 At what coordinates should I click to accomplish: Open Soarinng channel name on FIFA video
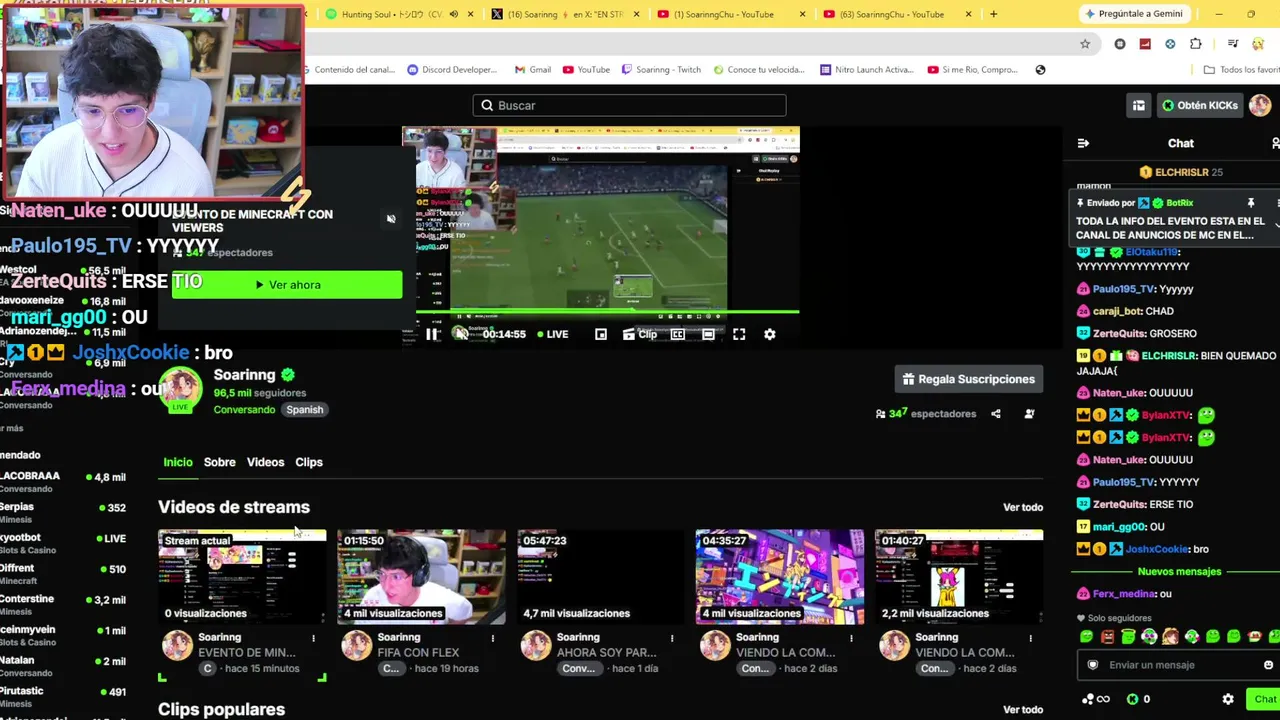coord(399,638)
